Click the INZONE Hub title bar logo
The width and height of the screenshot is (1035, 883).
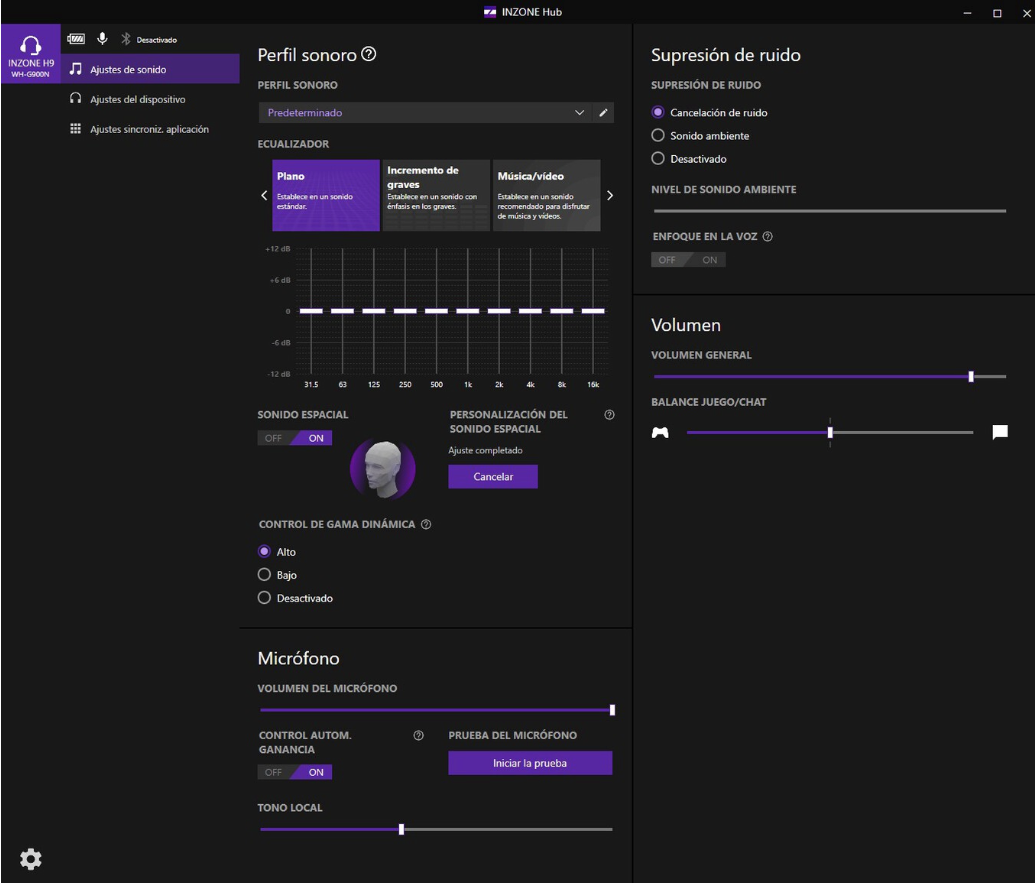click(490, 12)
